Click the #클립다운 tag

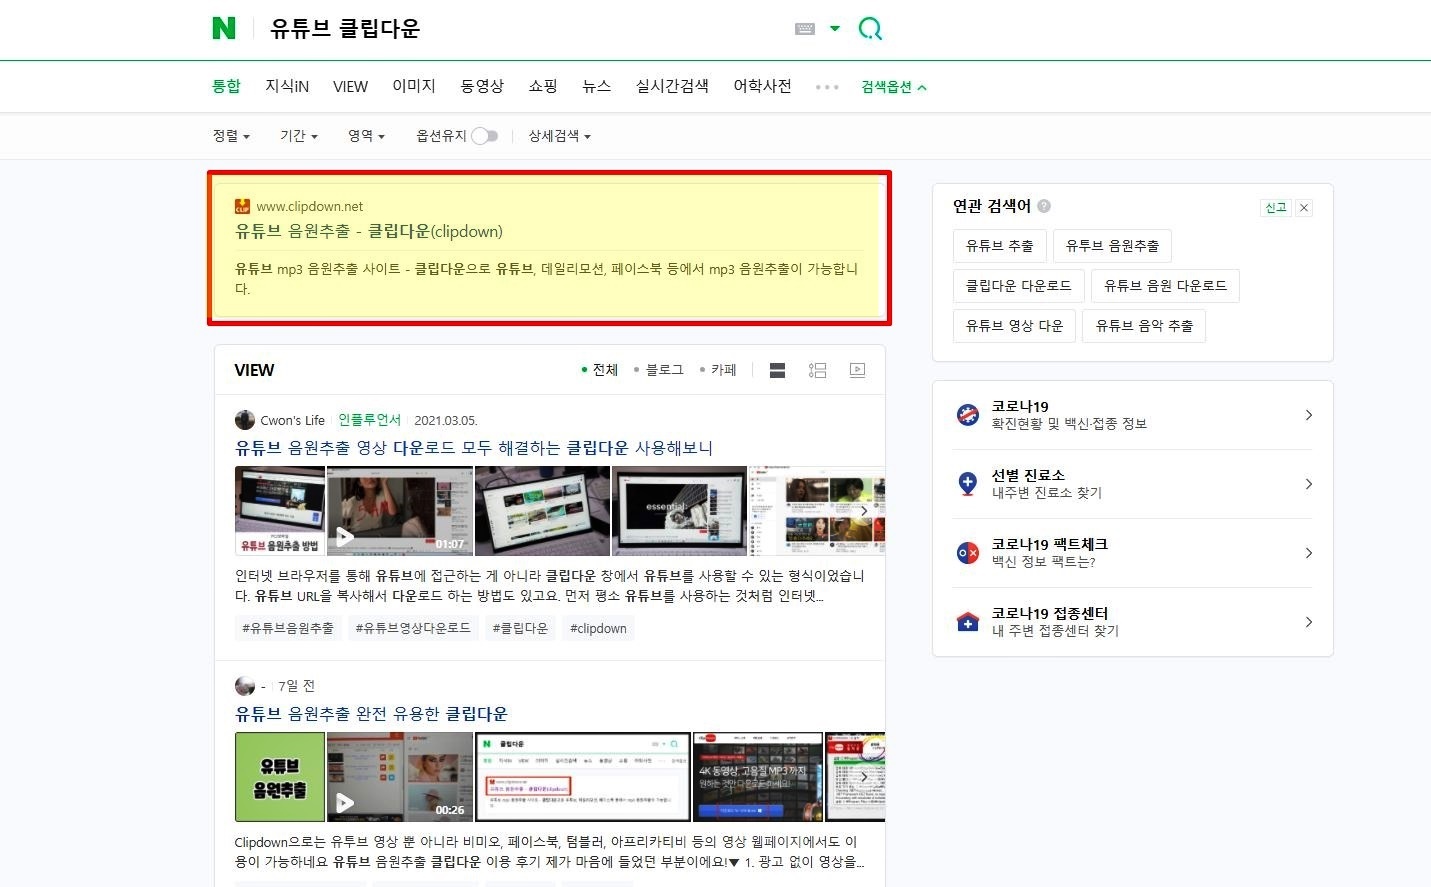(520, 628)
